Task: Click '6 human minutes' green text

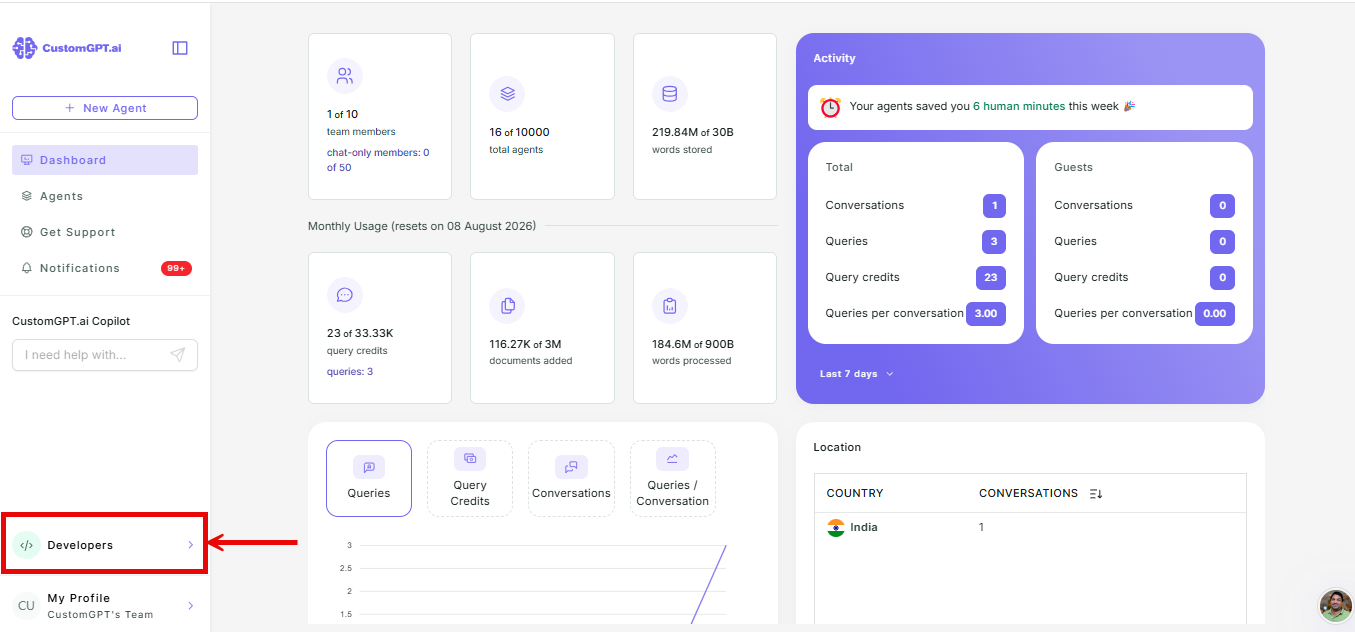Action: [1019, 106]
